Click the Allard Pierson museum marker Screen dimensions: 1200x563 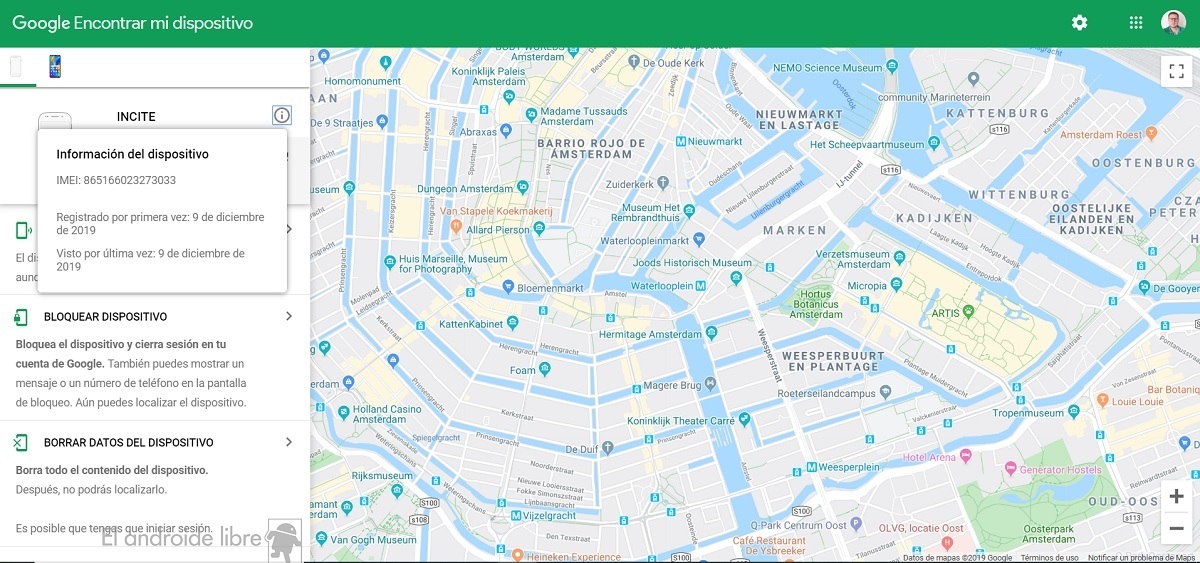point(539,228)
